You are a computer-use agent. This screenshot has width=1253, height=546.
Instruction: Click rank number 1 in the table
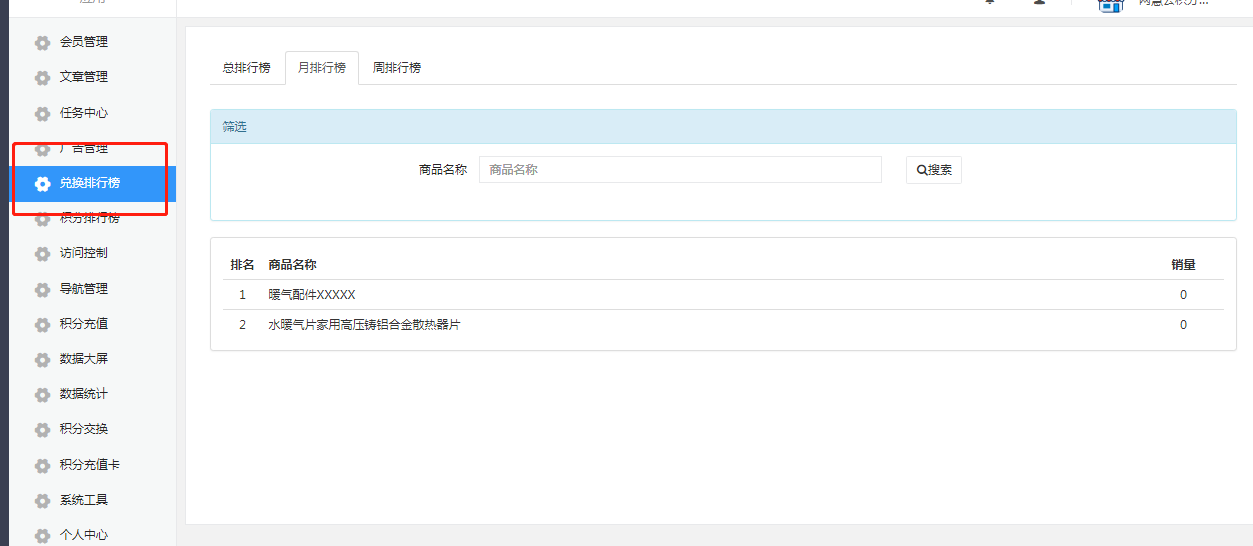(242, 295)
